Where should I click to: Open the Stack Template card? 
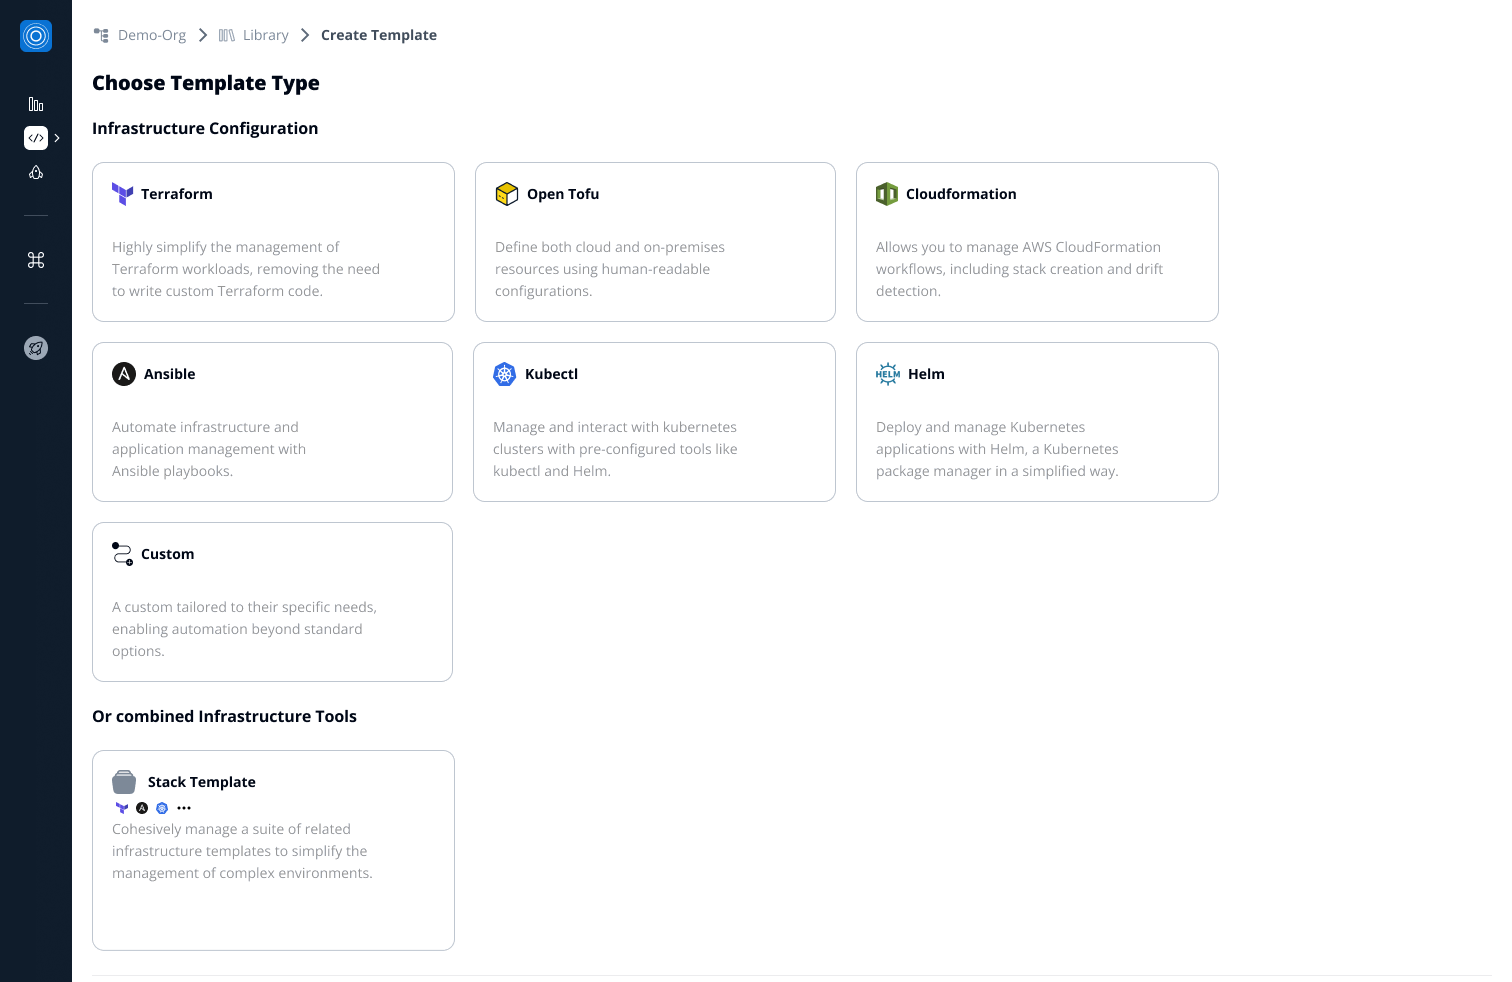pos(273,850)
